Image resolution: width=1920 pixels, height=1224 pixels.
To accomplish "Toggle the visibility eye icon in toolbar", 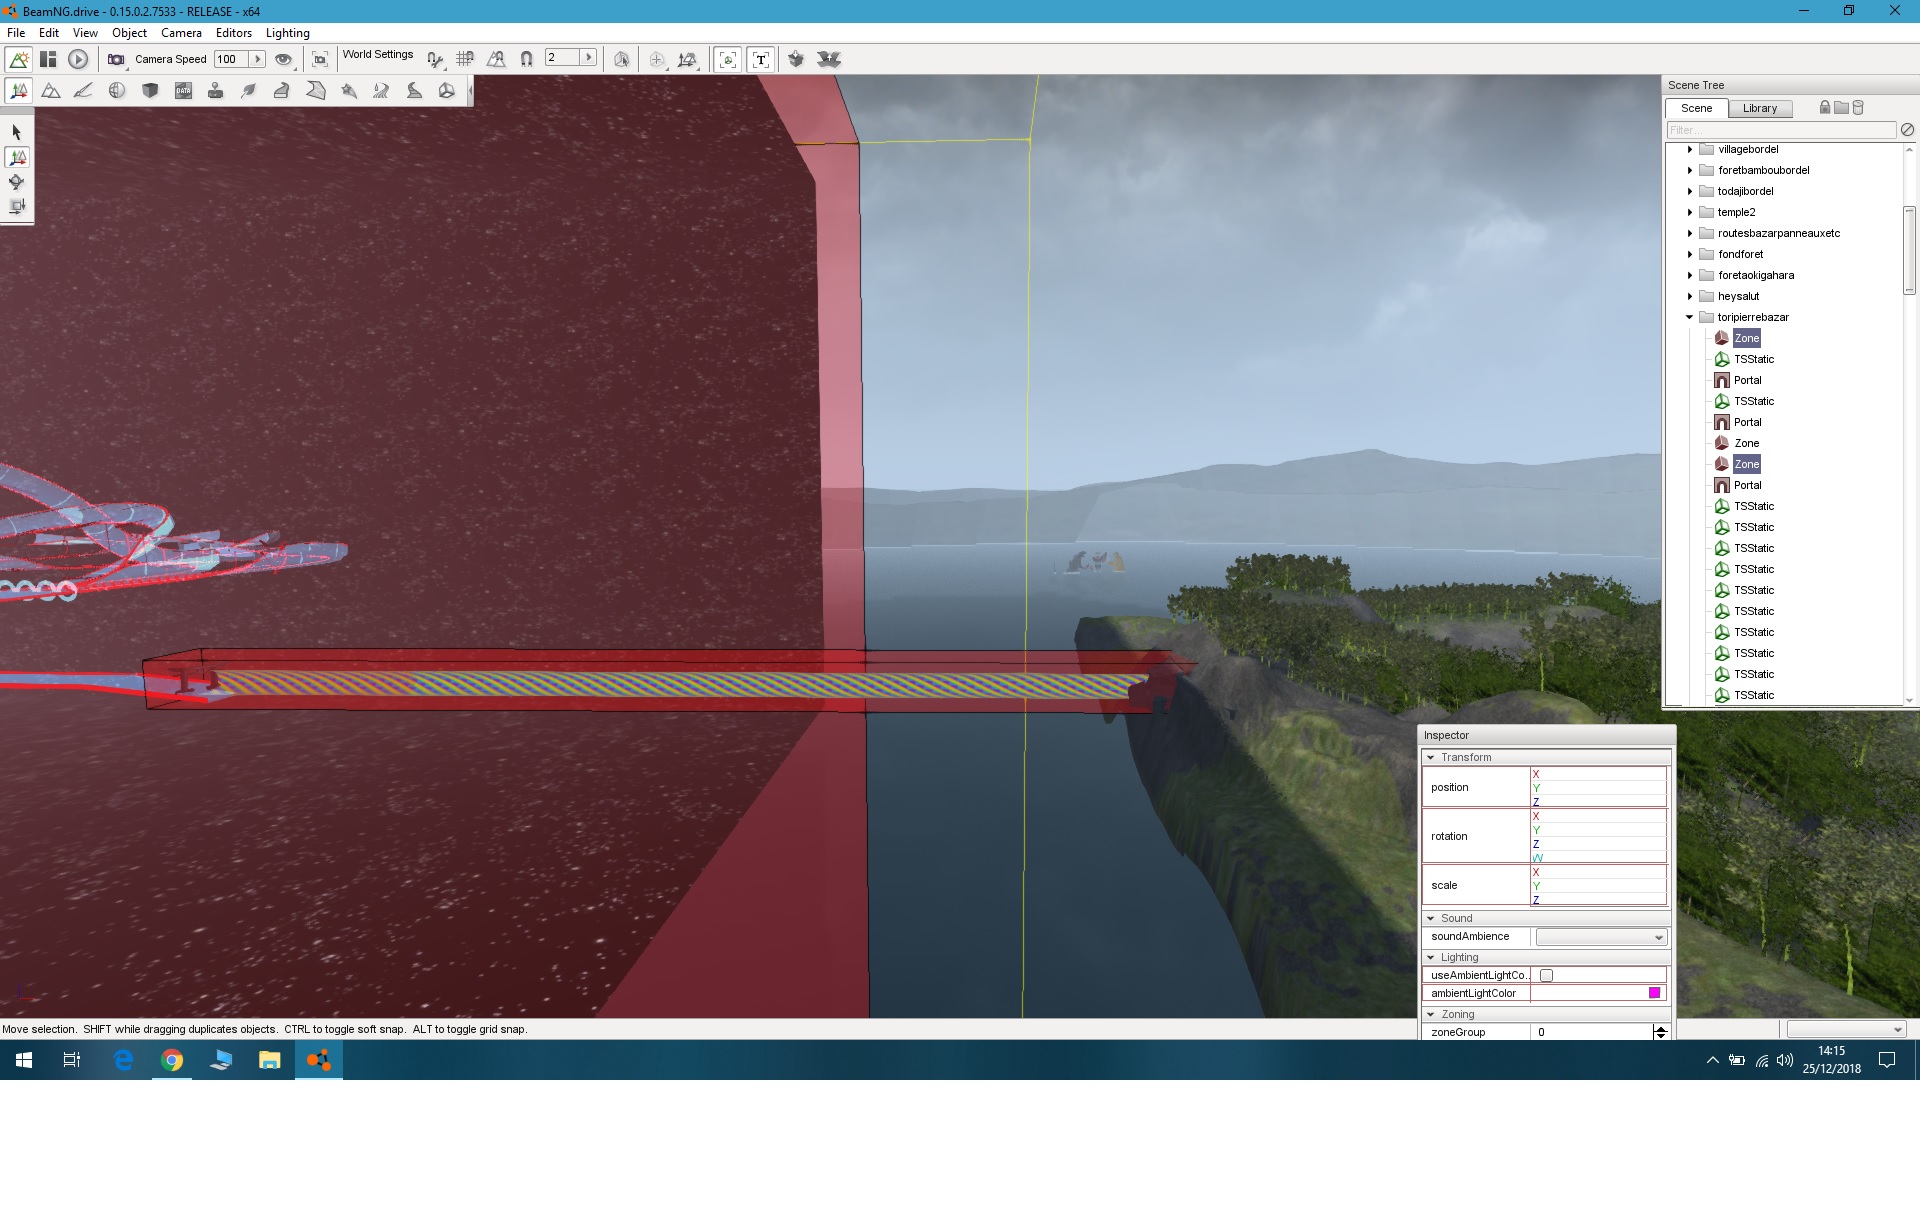I will 284,60.
